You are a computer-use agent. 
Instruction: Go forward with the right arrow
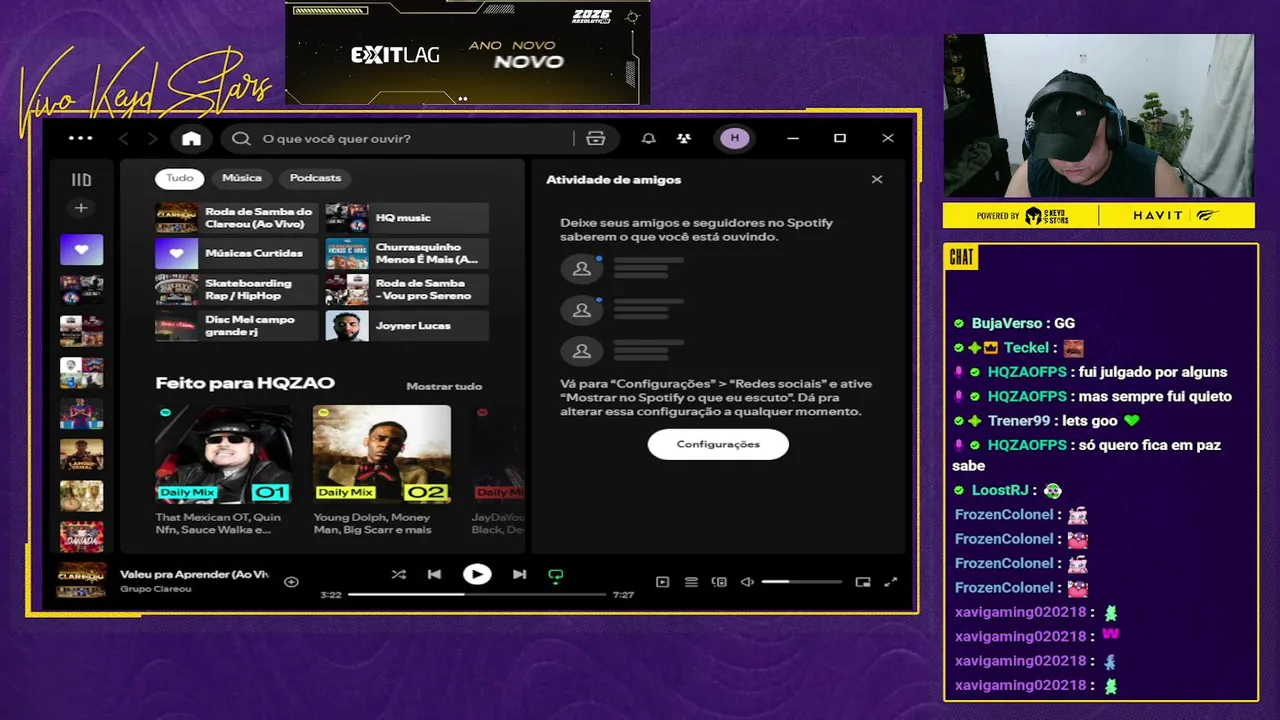pyautogui.click(x=152, y=138)
